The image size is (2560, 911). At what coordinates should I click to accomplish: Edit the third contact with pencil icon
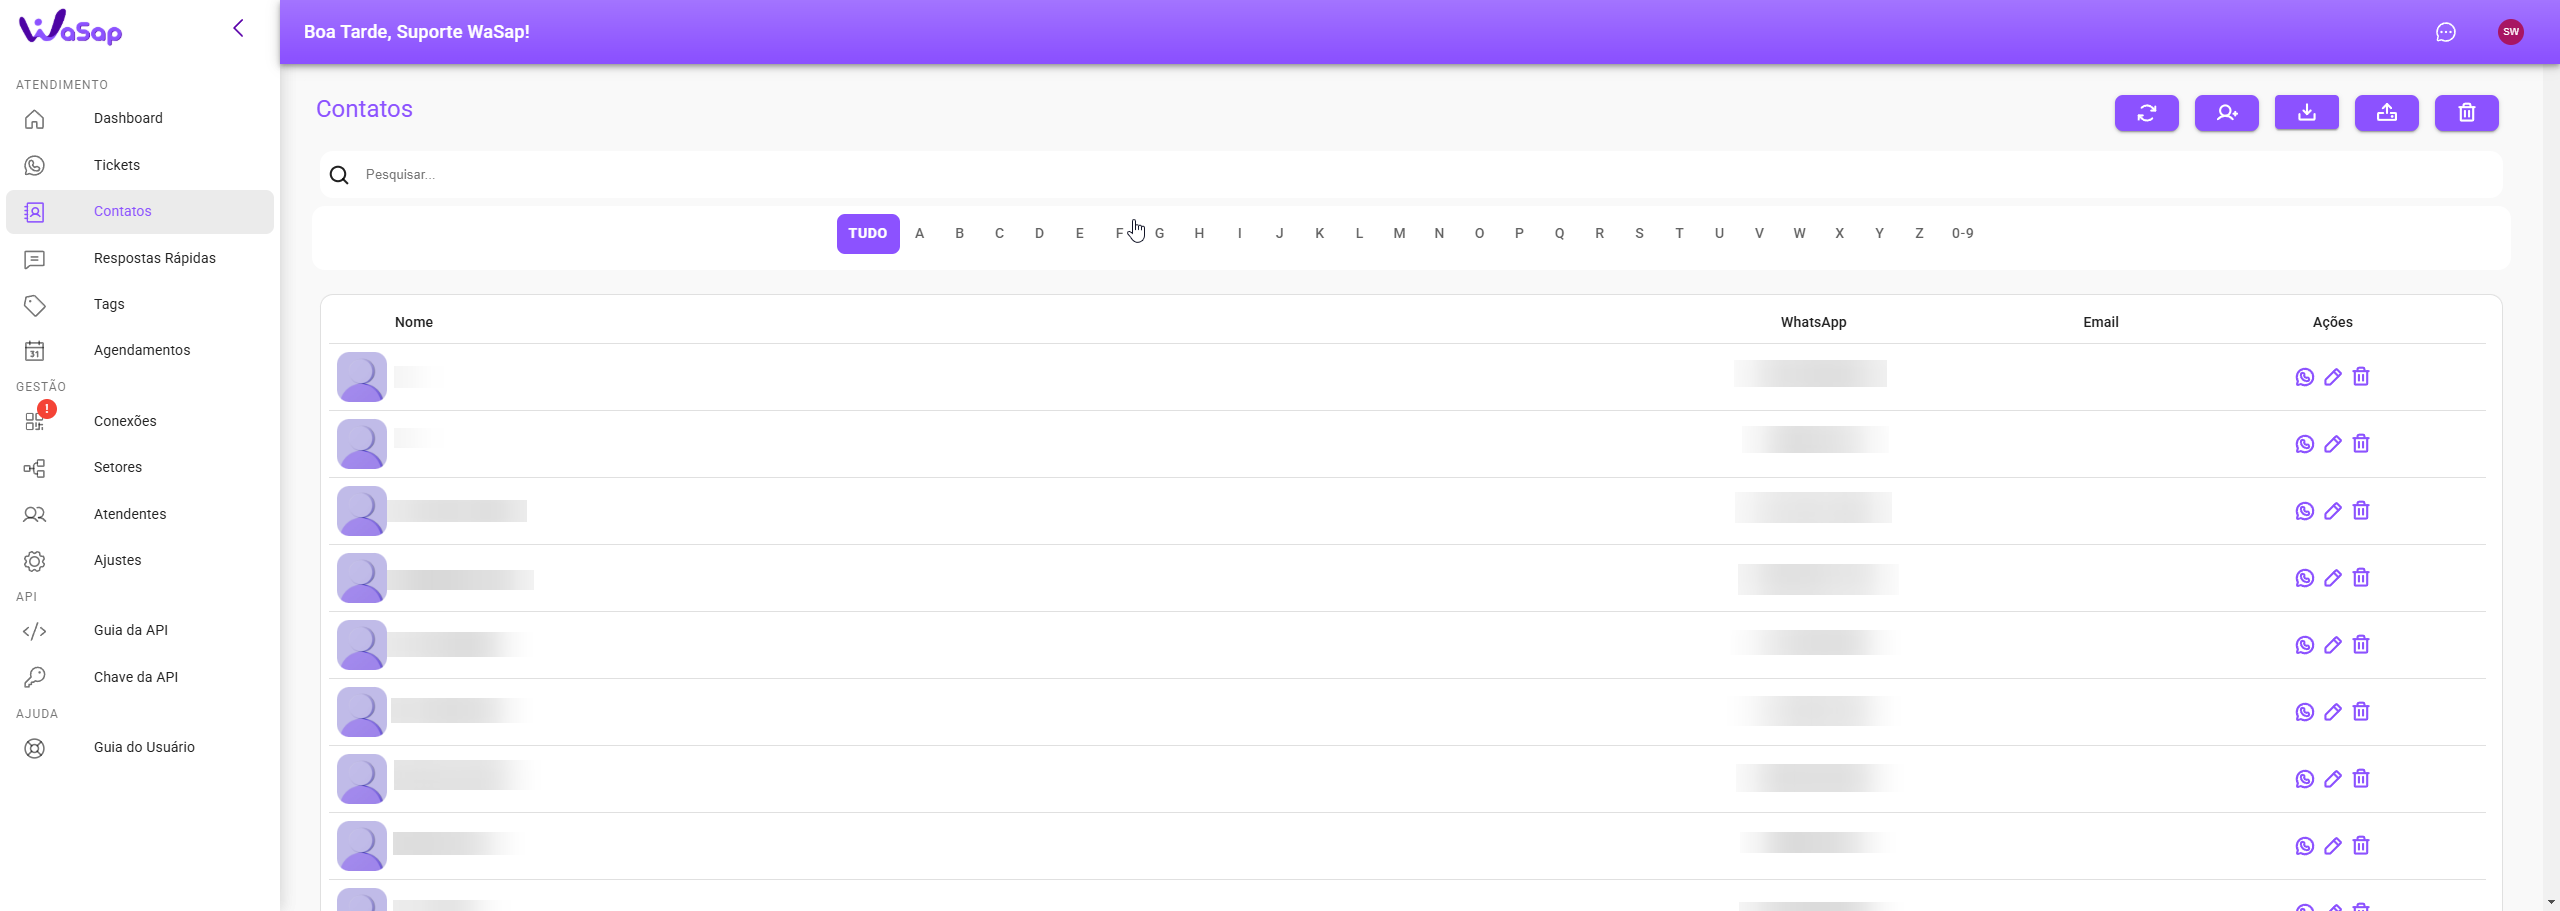click(2332, 511)
